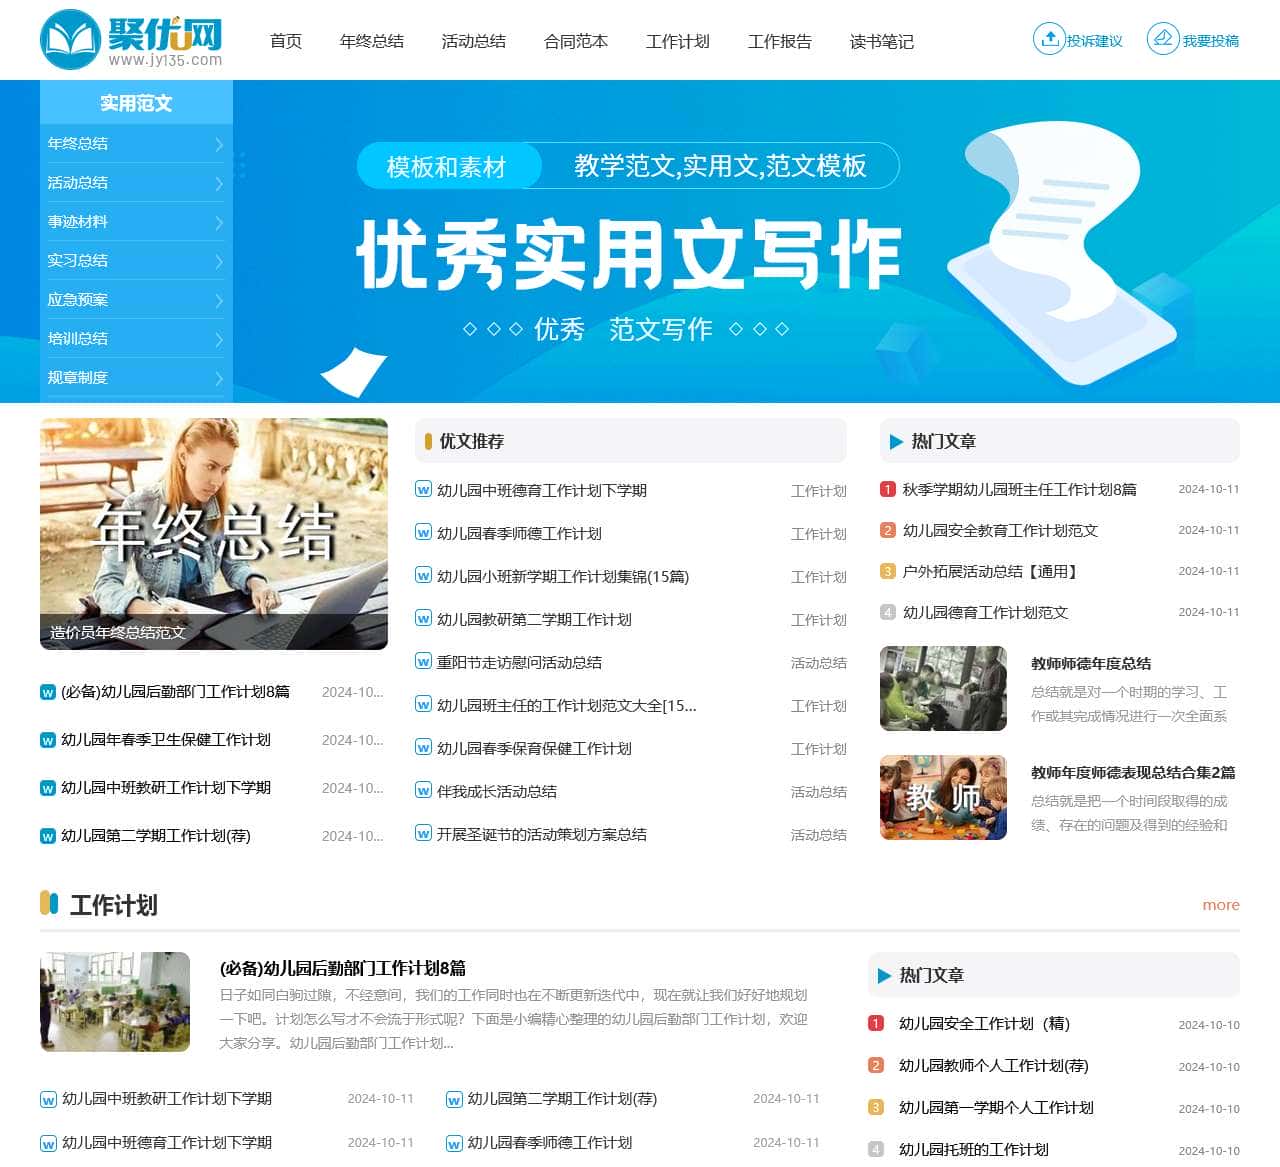Expand the 培训总结 sidebar chevron
Viewport: 1280px width, 1167px height.
tap(219, 339)
